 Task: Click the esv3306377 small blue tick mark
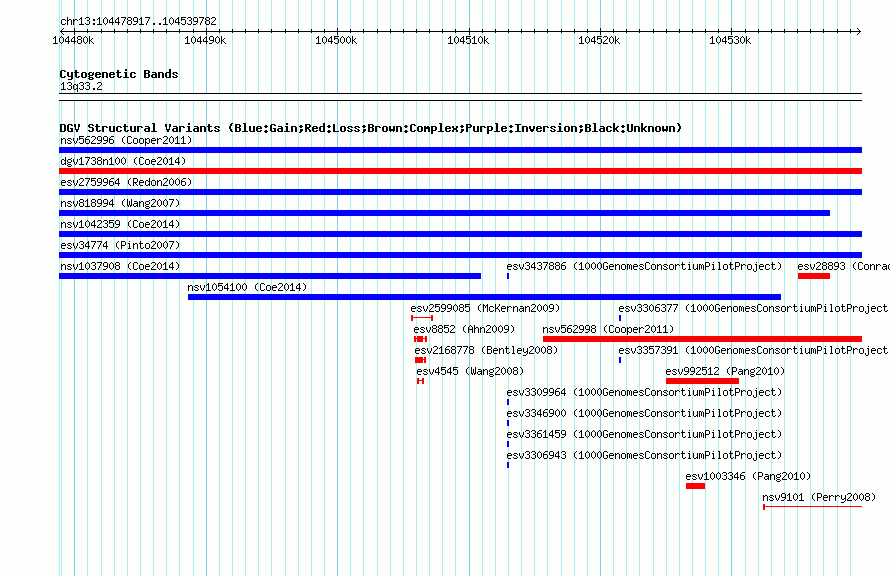(x=620, y=318)
